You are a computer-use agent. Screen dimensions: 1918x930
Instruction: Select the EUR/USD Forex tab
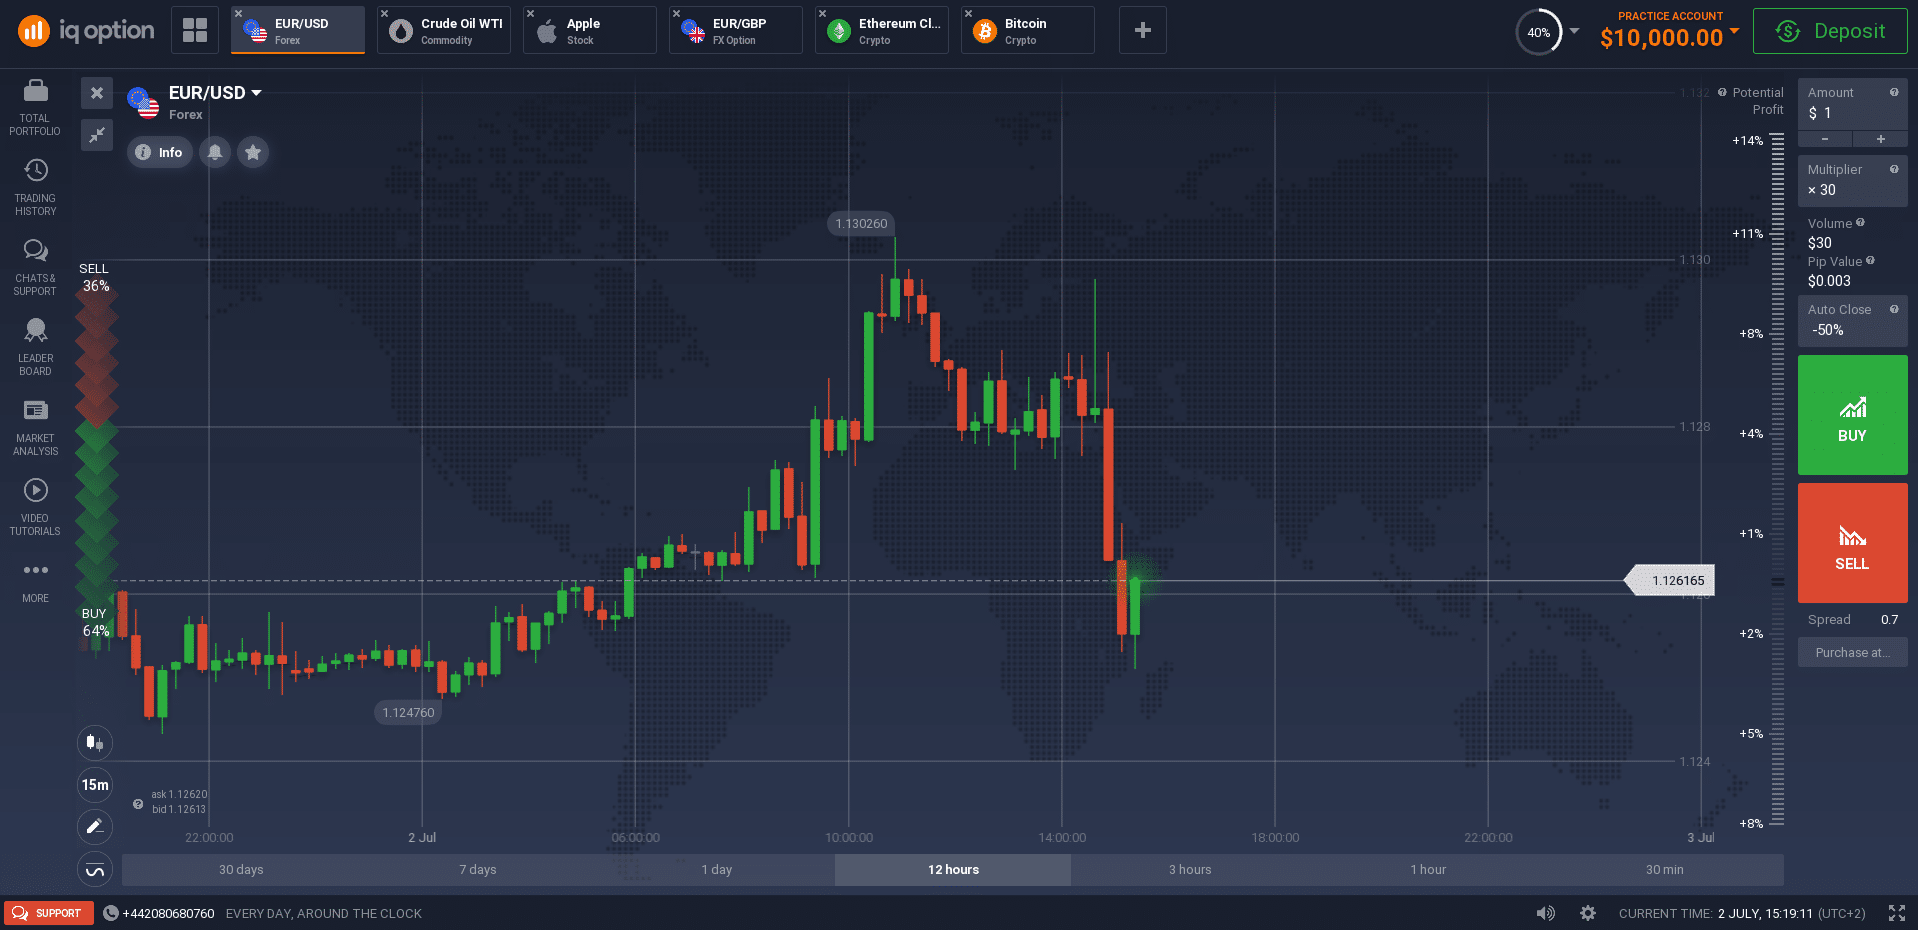coord(298,30)
